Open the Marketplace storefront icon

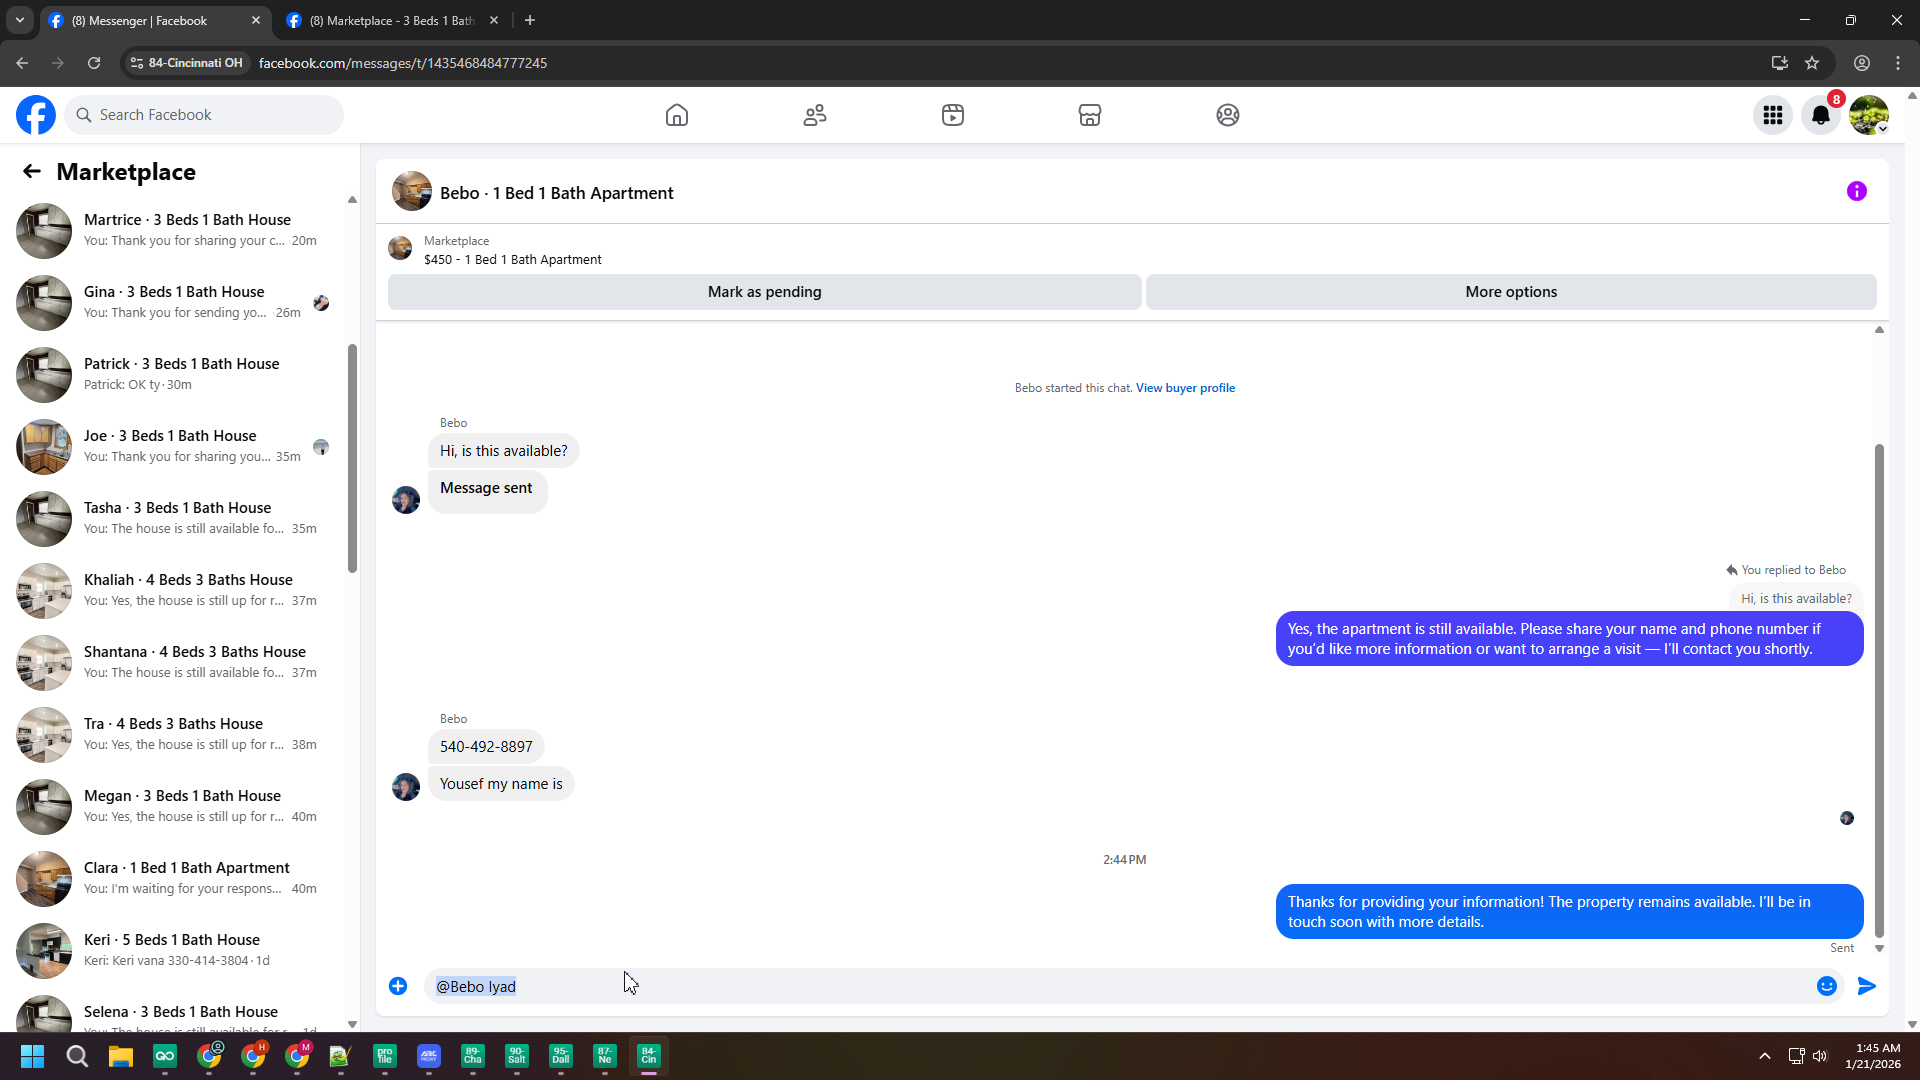[1090, 115]
